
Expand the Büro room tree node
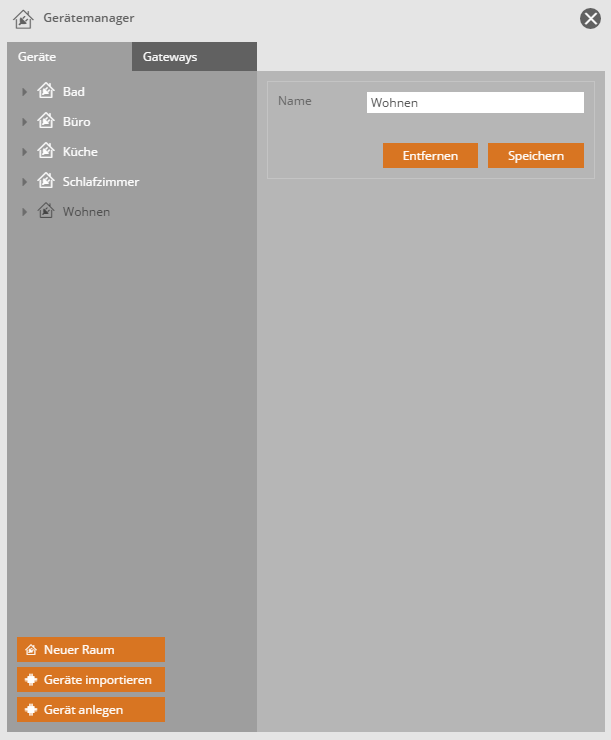pyautogui.click(x=25, y=122)
